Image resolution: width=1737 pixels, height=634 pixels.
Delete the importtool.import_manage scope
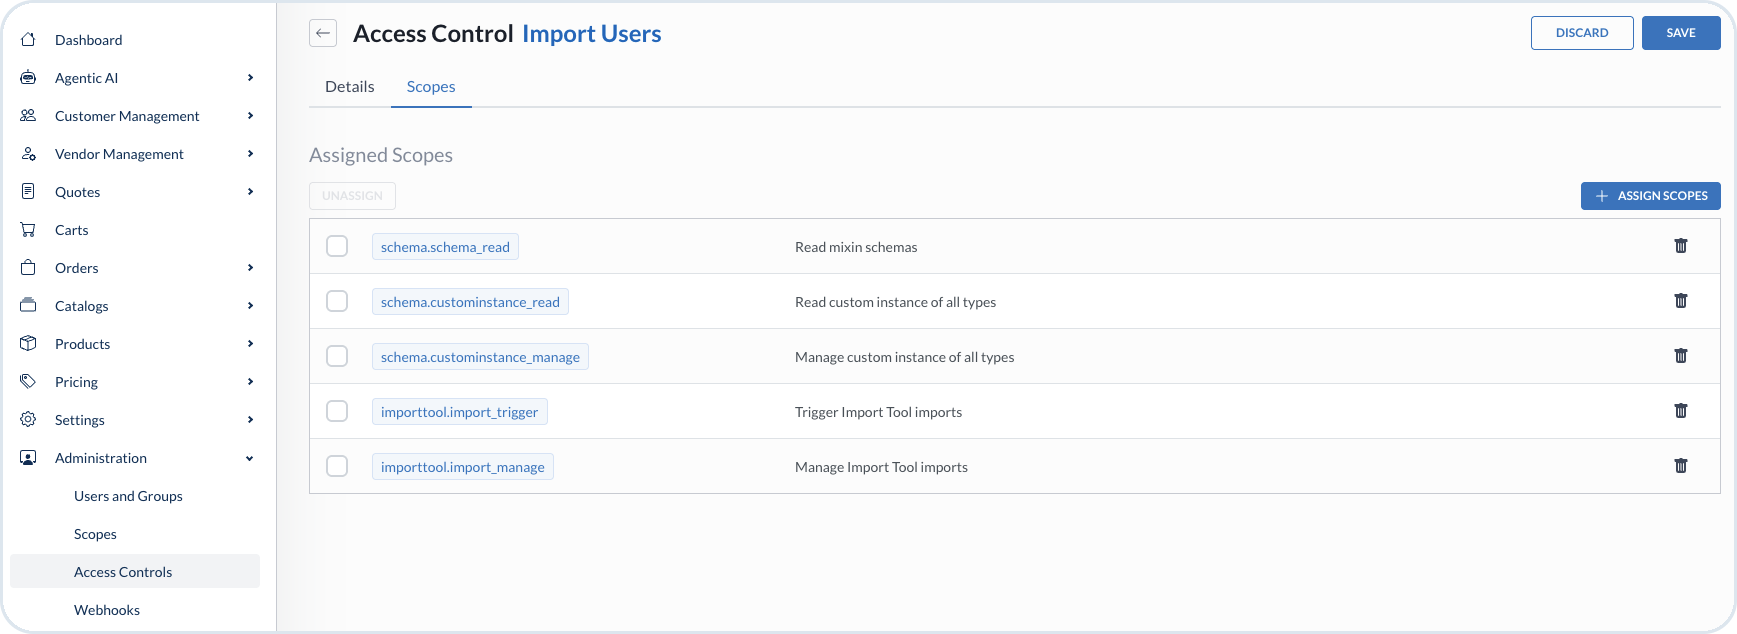(x=1681, y=466)
